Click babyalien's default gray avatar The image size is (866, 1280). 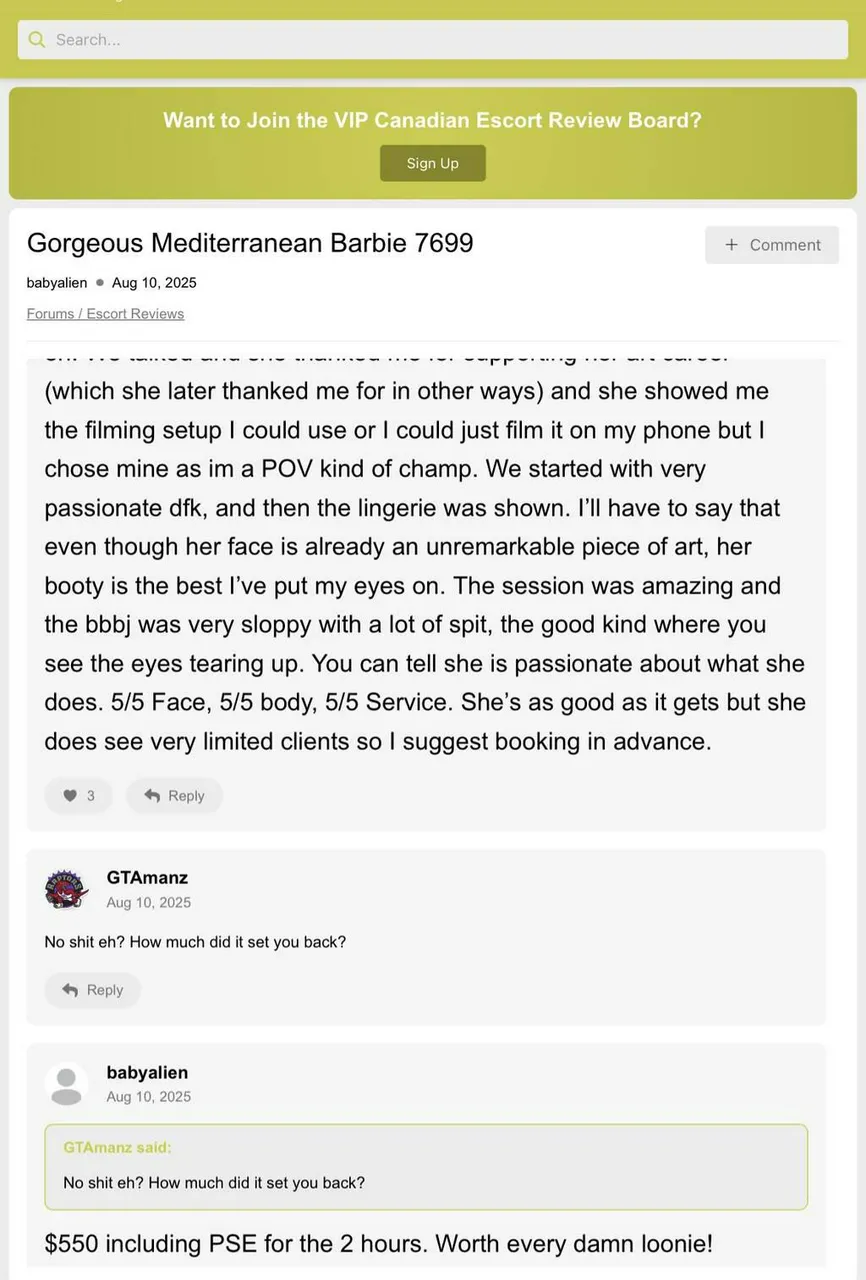click(x=66, y=1084)
